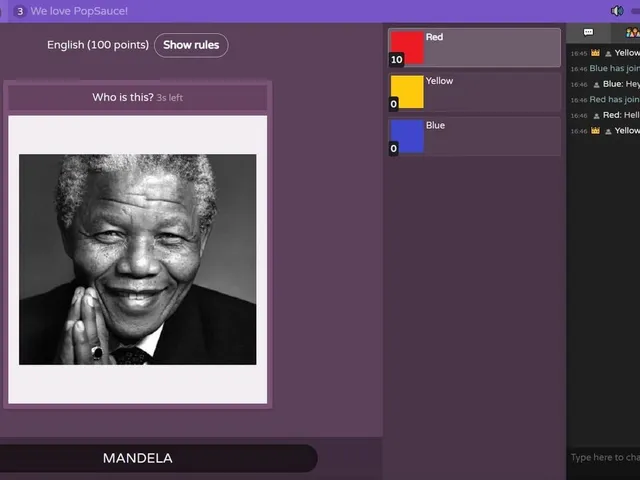Click the Type here to chat box
Screen dimensions: 640x480
(x=605, y=458)
